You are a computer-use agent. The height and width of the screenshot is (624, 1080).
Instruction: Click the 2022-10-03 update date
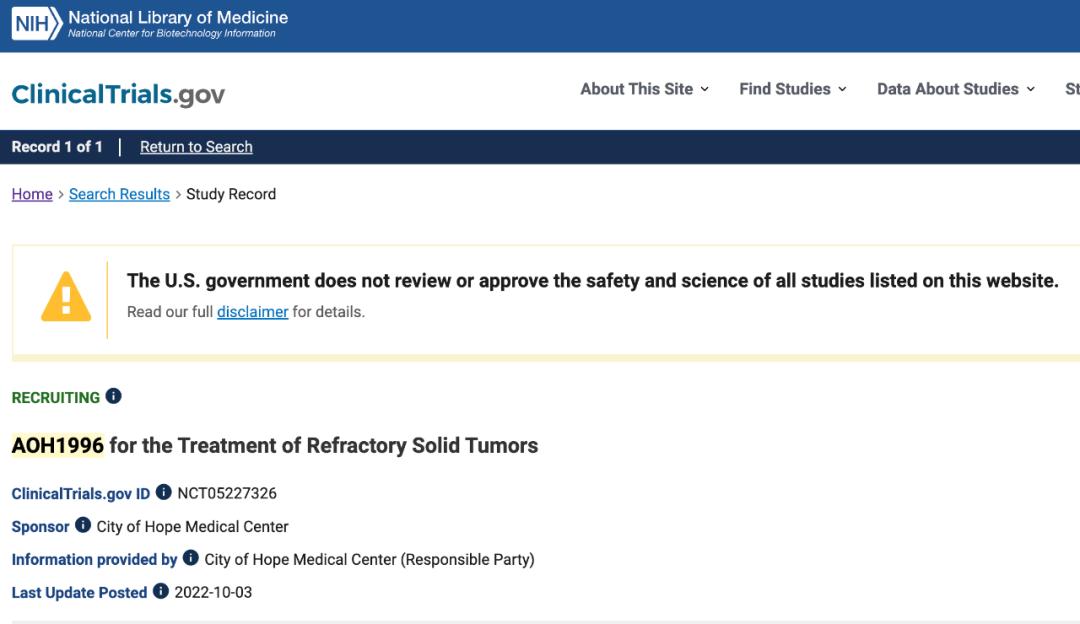point(214,592)
